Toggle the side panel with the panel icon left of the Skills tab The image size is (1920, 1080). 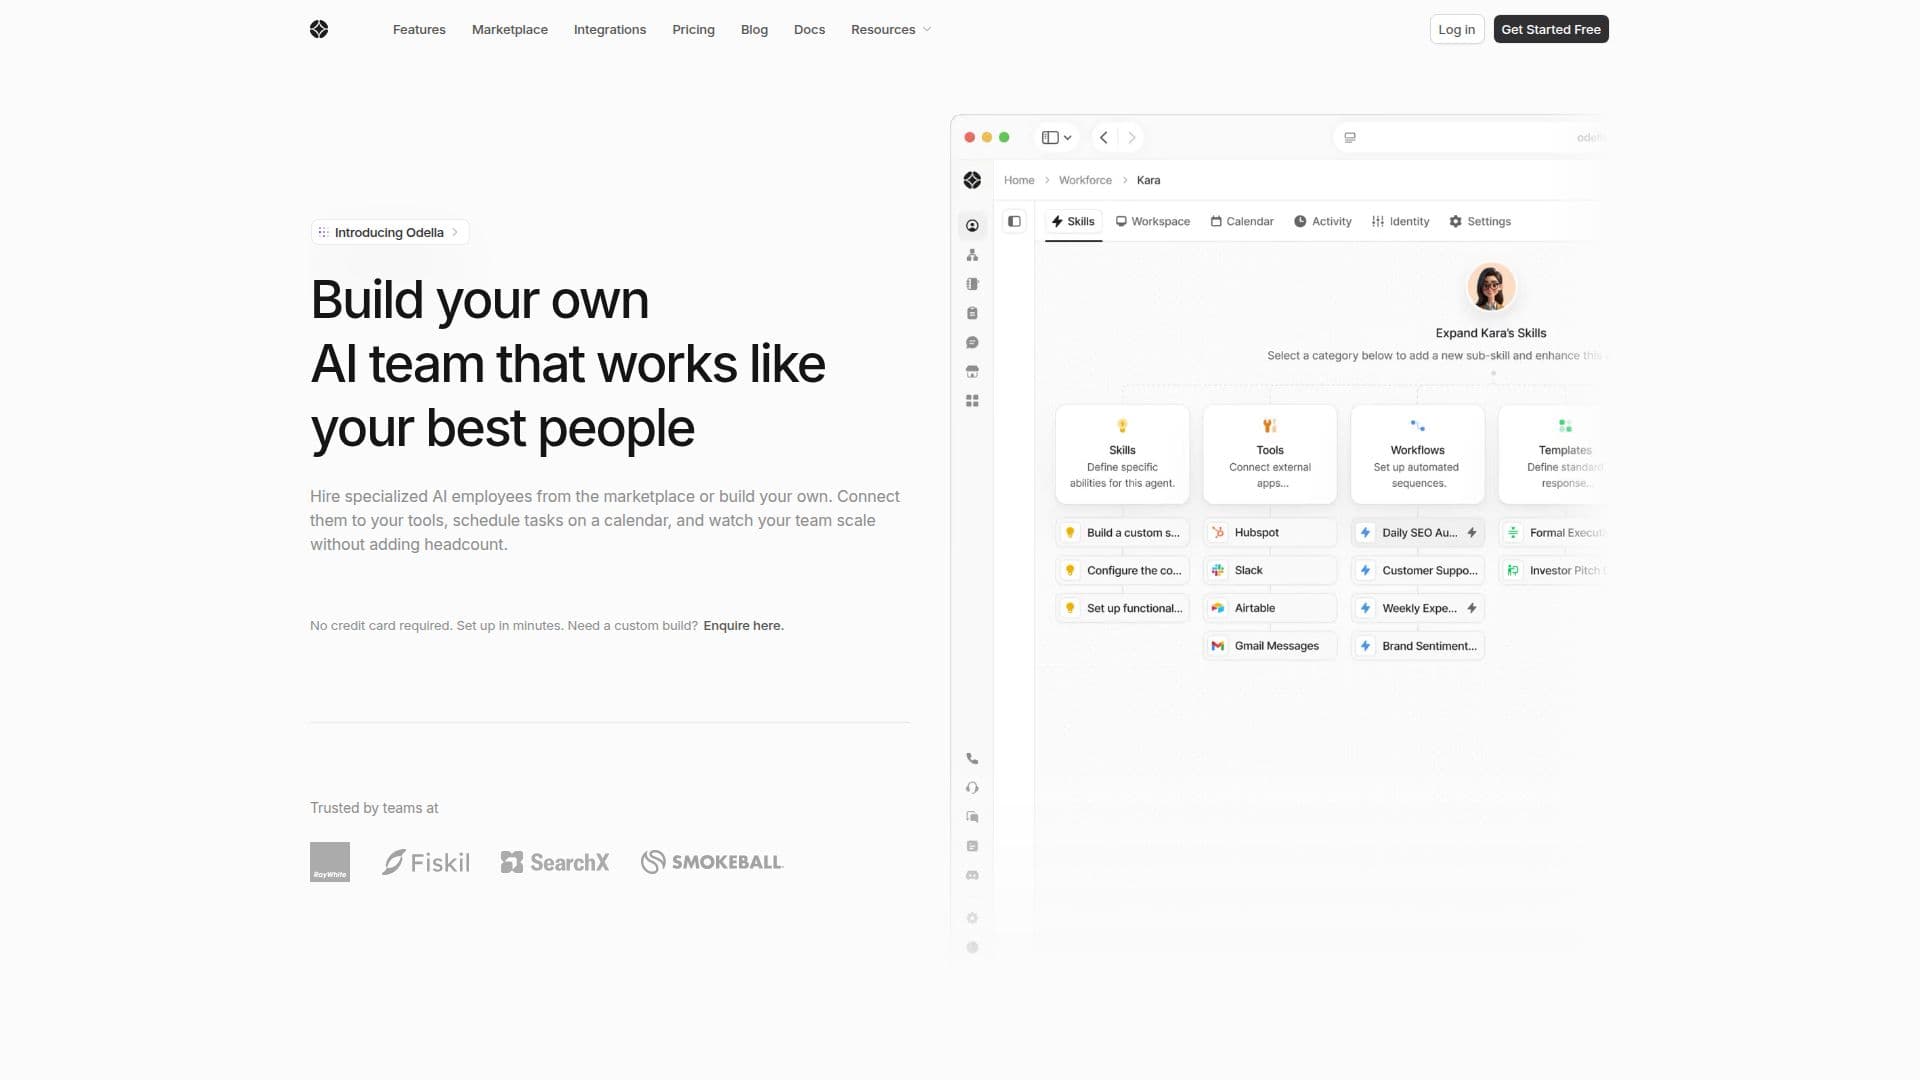point(1014,221)
